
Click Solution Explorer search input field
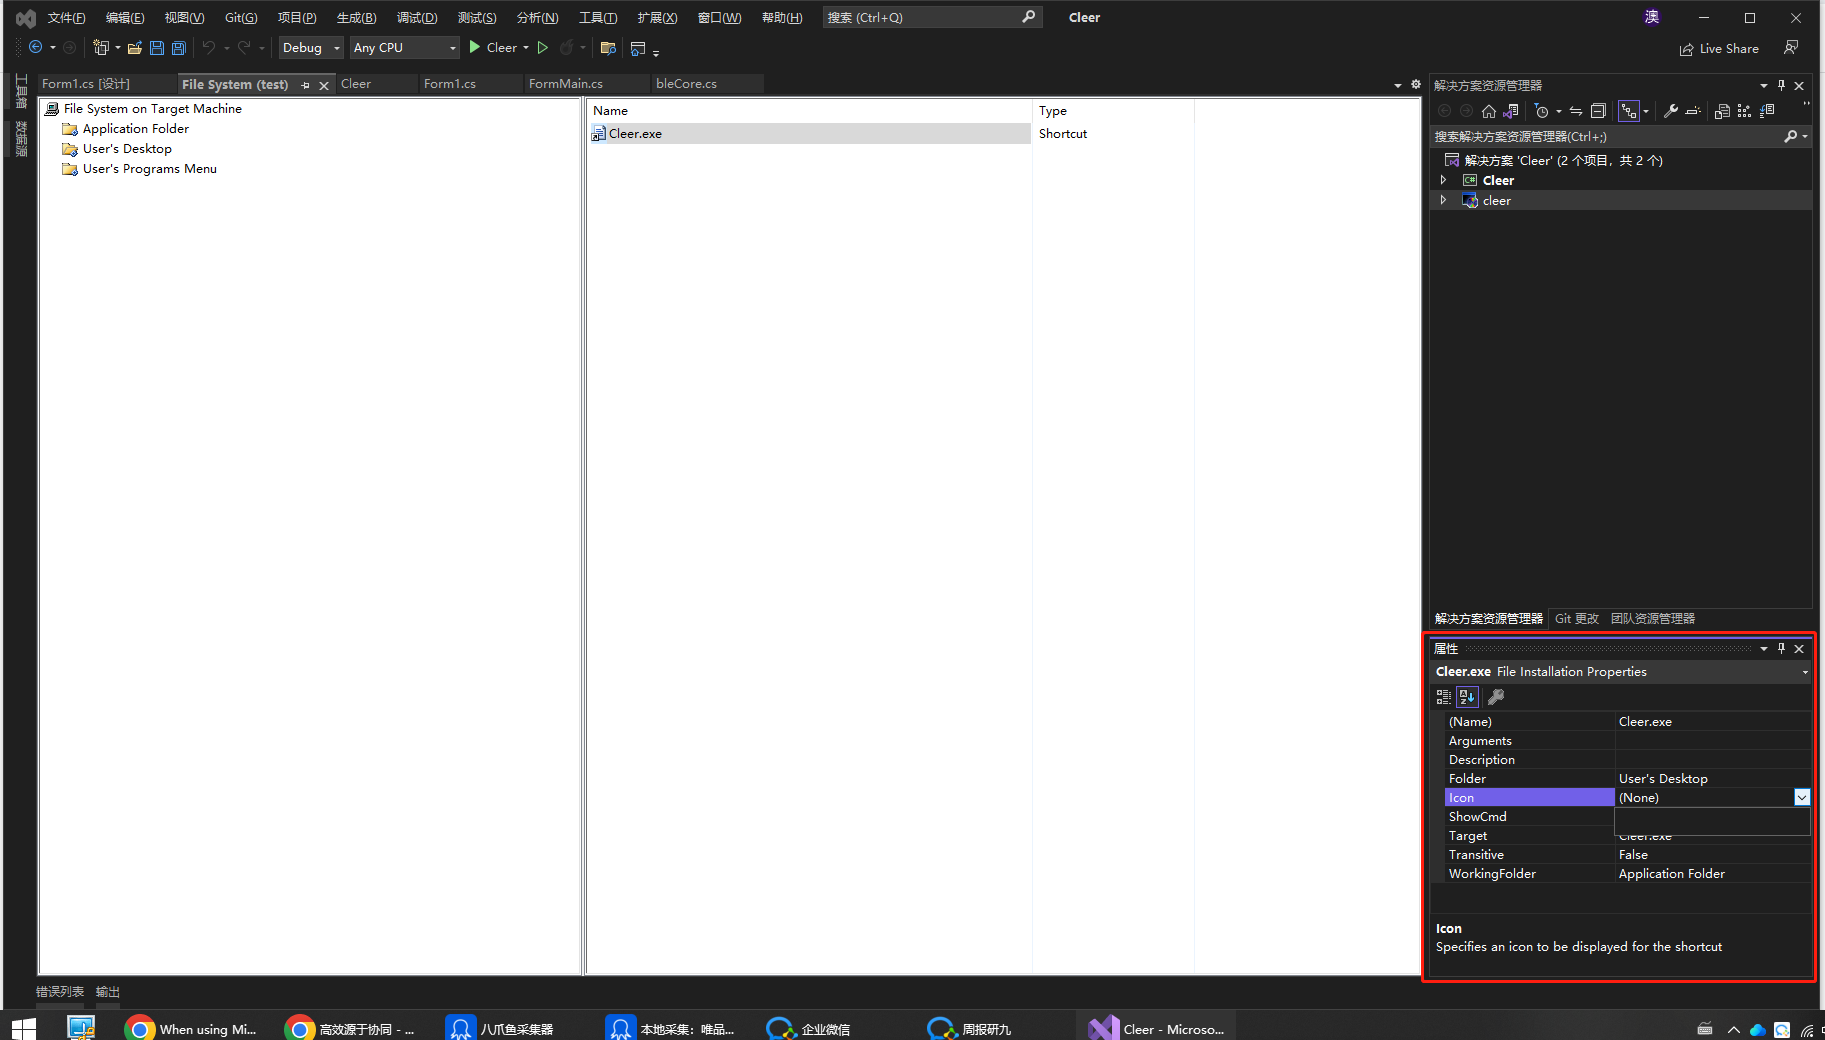click(1606, 136)
